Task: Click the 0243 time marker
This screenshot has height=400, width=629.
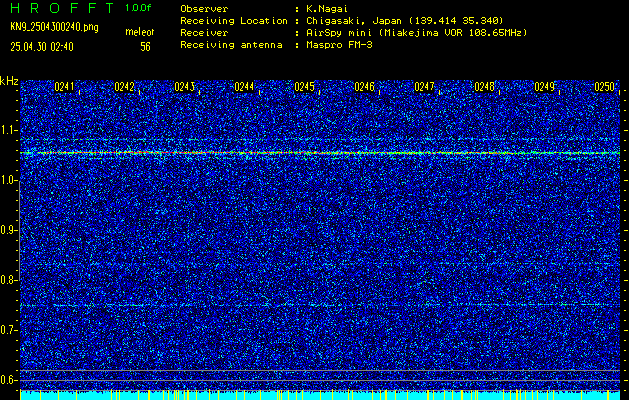Action: 185,87
